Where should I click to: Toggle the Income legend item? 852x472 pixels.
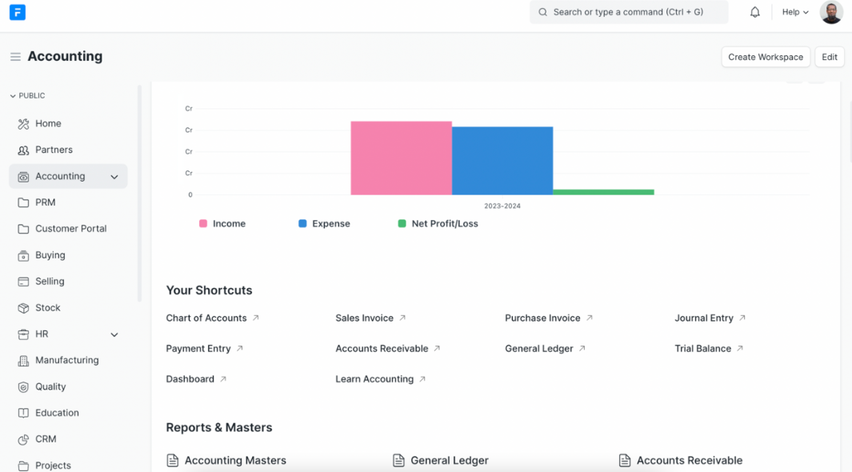[x=222, y=224]
